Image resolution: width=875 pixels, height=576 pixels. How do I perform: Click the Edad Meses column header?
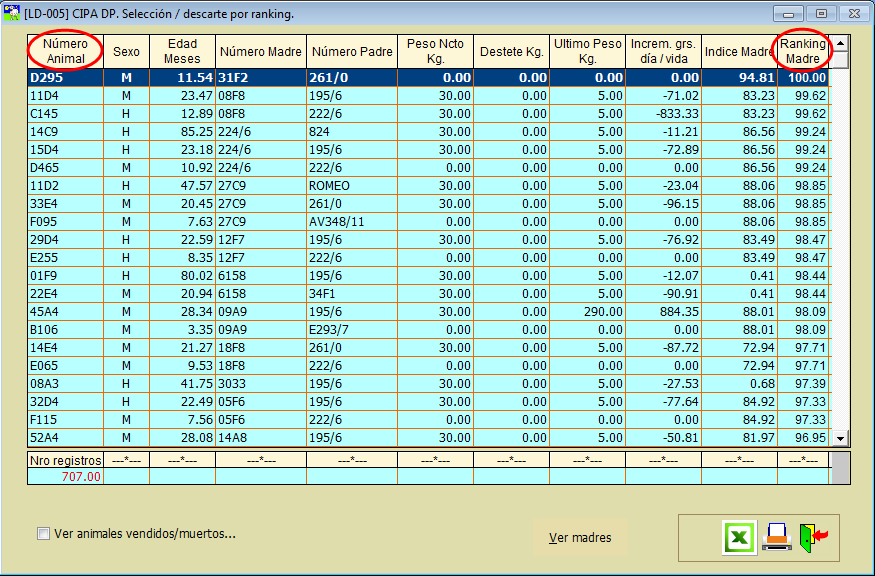[x=182, y=51]
